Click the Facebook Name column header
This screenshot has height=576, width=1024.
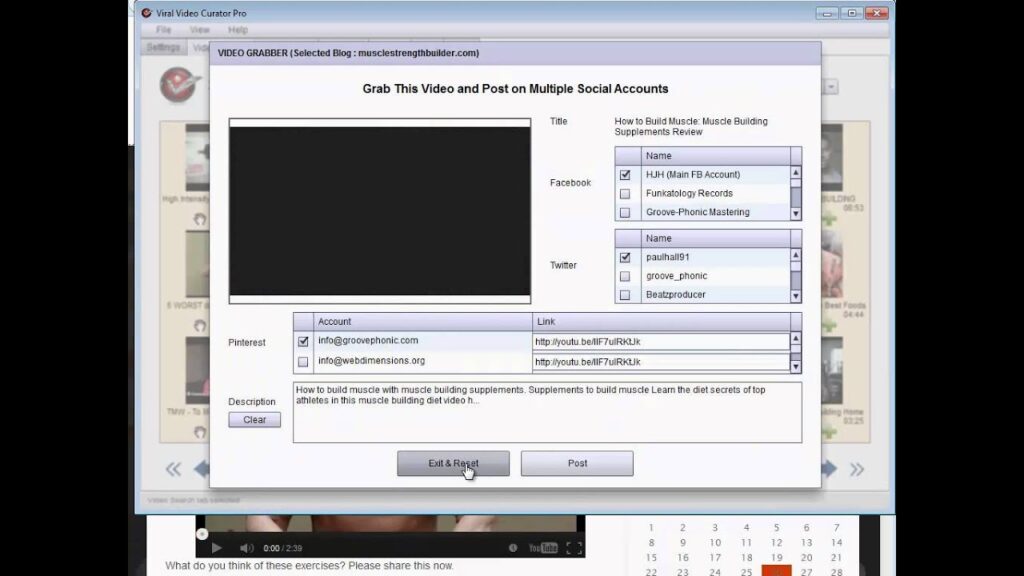pos(716,155)
